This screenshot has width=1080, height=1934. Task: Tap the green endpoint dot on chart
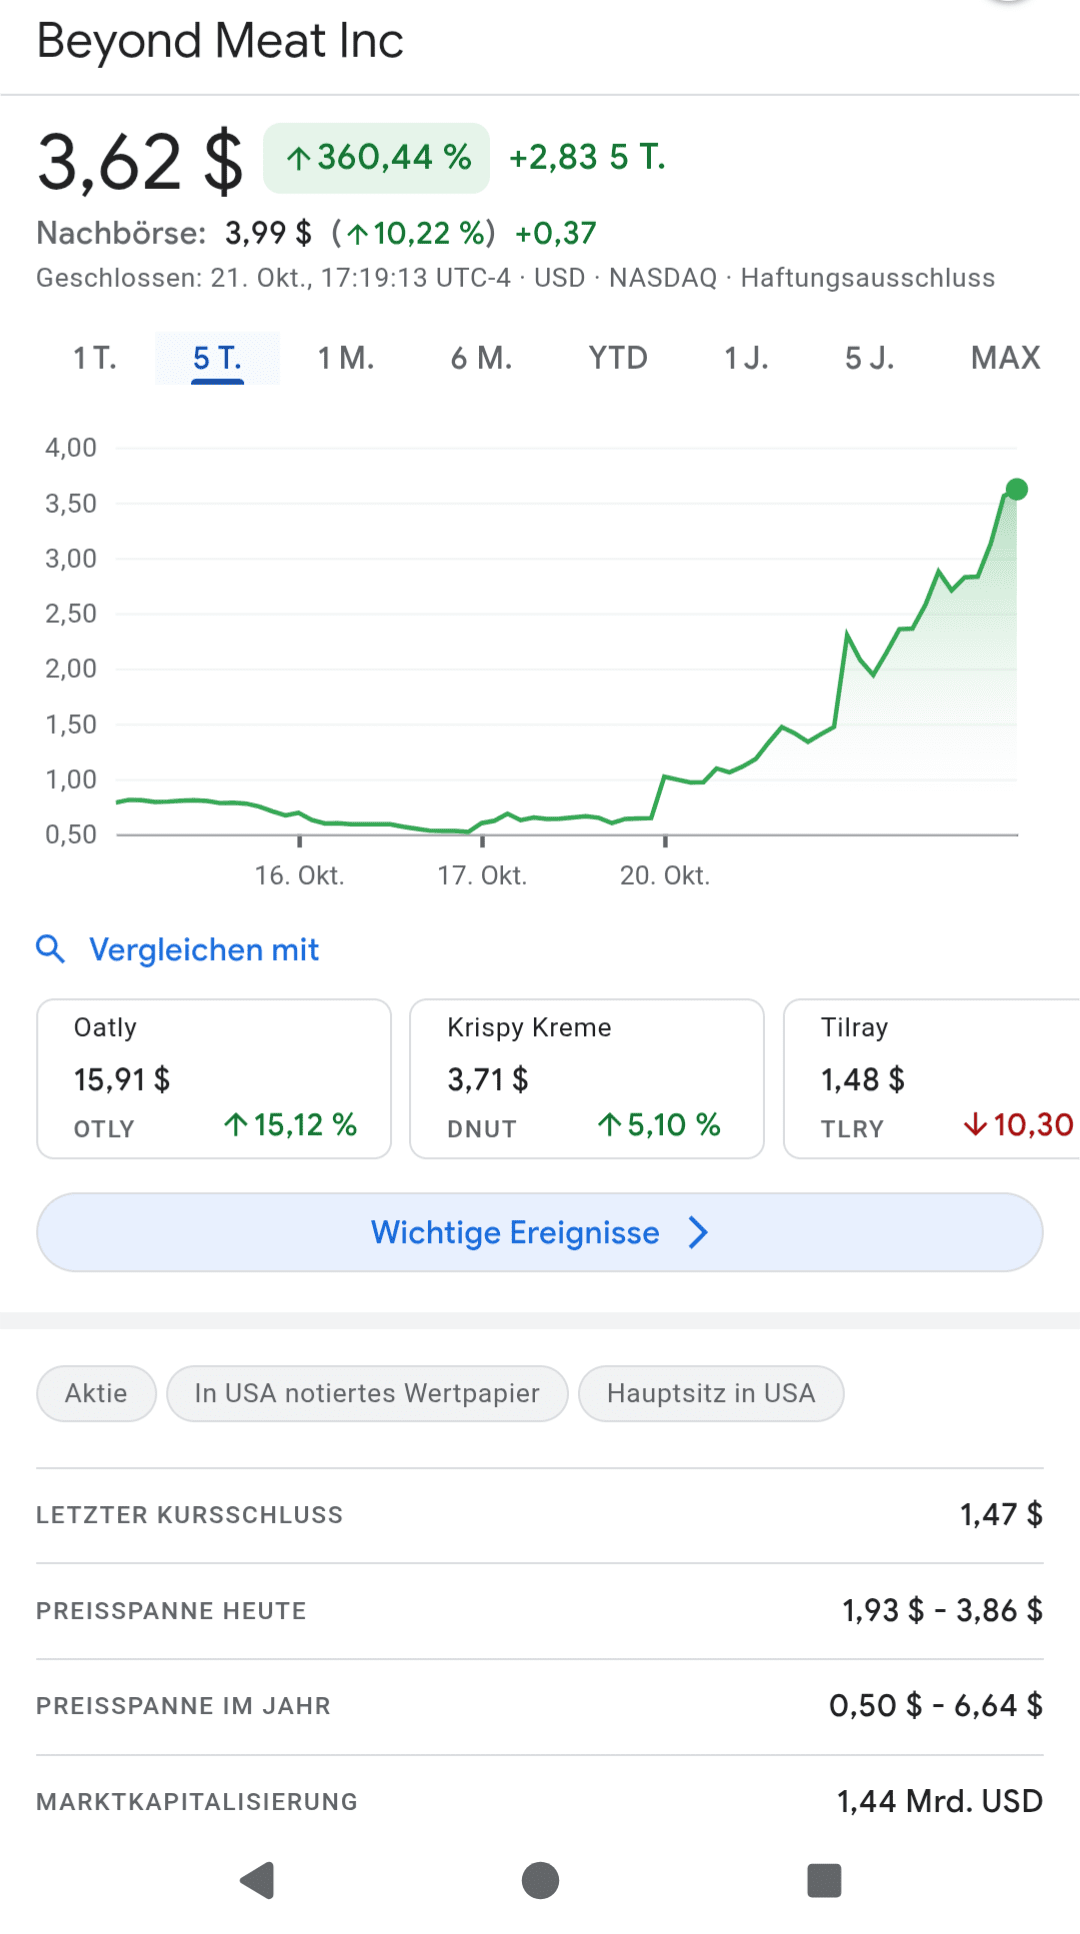point(1016,489)
